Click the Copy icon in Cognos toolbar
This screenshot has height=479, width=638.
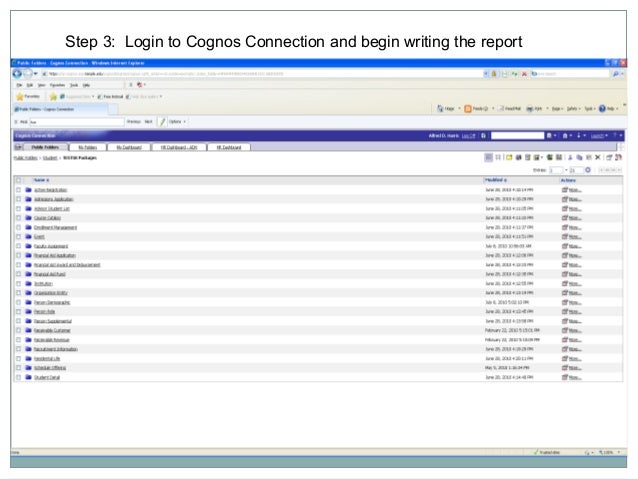tap(579, 157)
